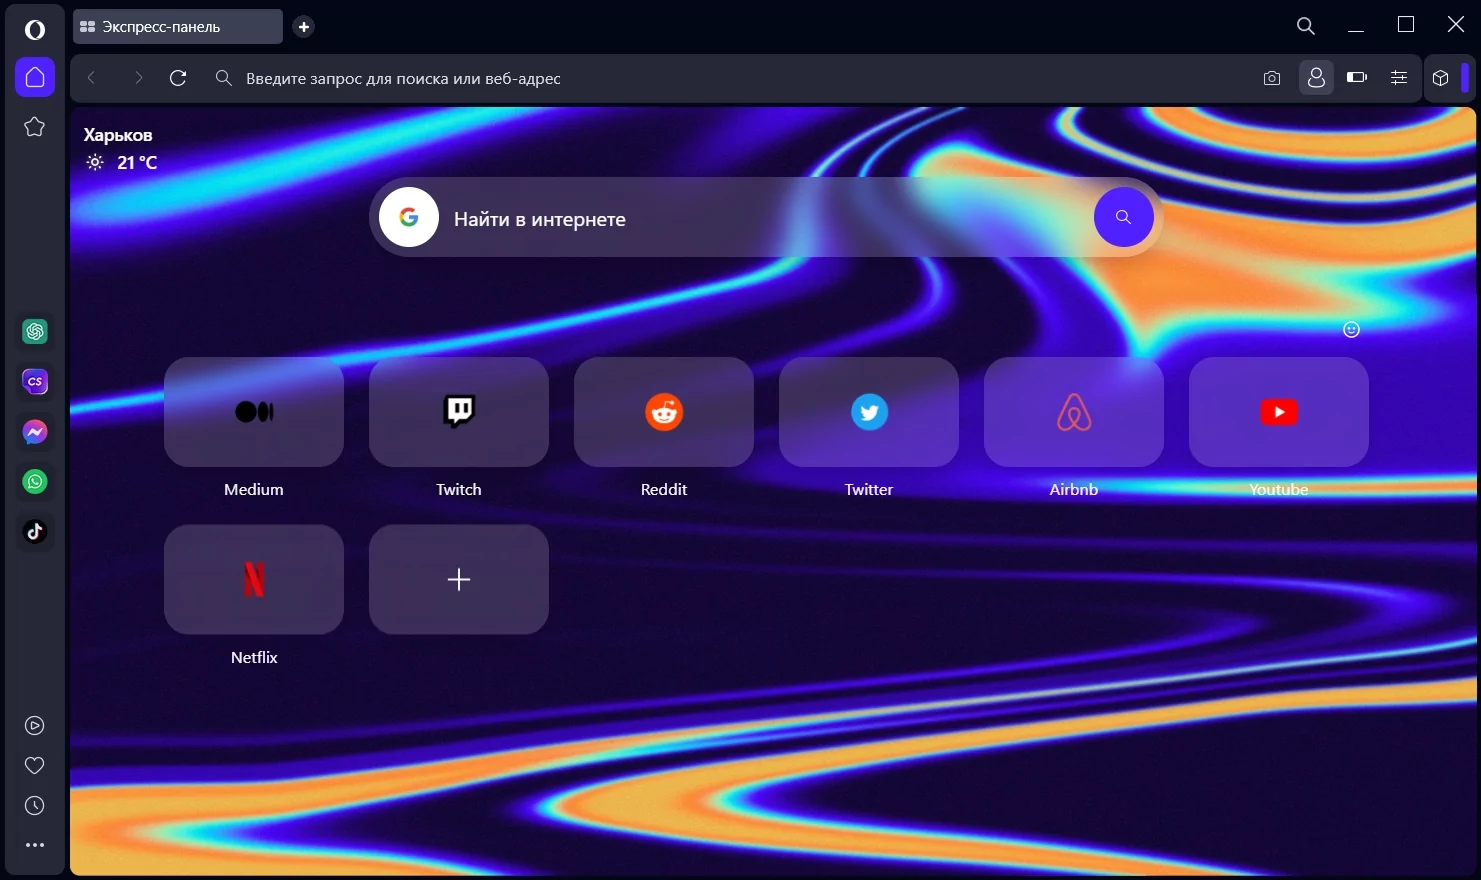Click the address bar search magnifier icon
Image resolution: width=1481 pixels, height=880 pixels.
pos(224,78)
